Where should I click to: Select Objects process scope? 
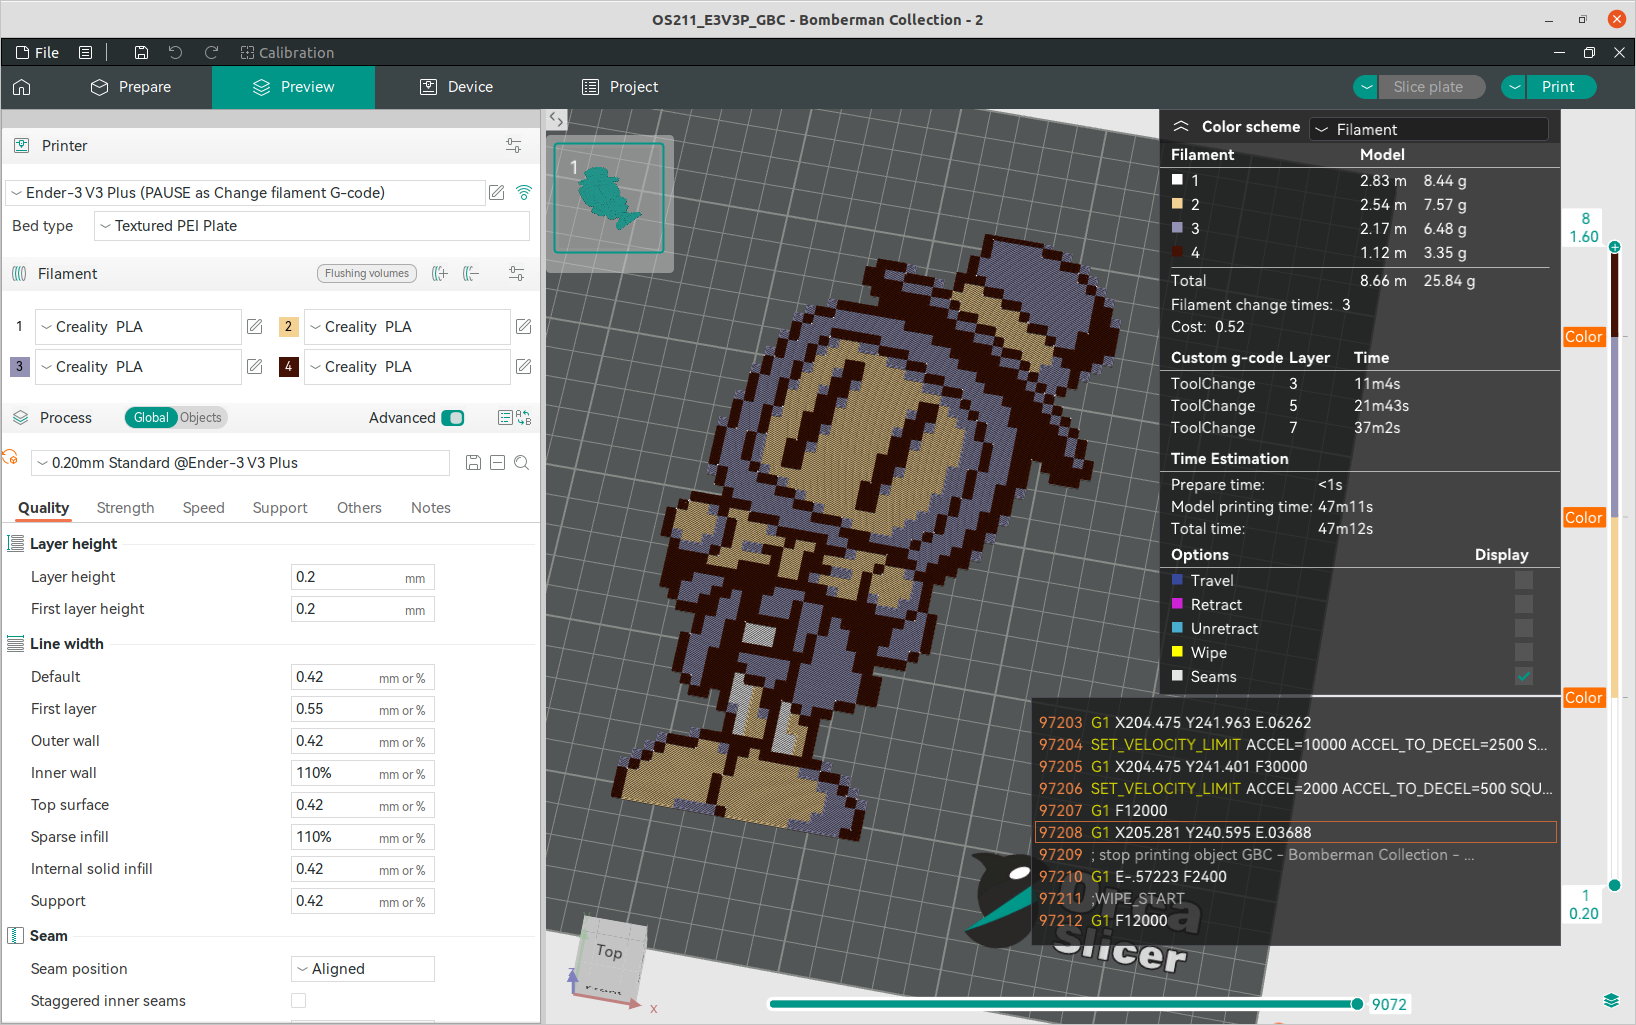coord(201,418)
